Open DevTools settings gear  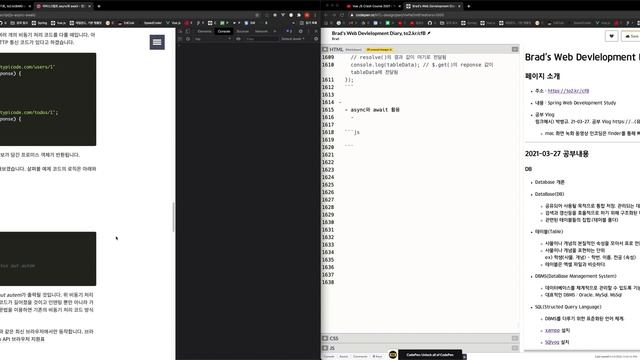click(x=301, y=31)
